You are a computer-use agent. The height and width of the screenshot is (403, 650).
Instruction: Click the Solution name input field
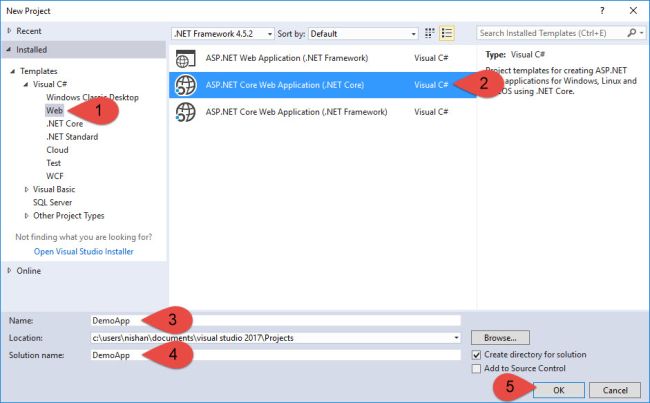coord(276,355)
